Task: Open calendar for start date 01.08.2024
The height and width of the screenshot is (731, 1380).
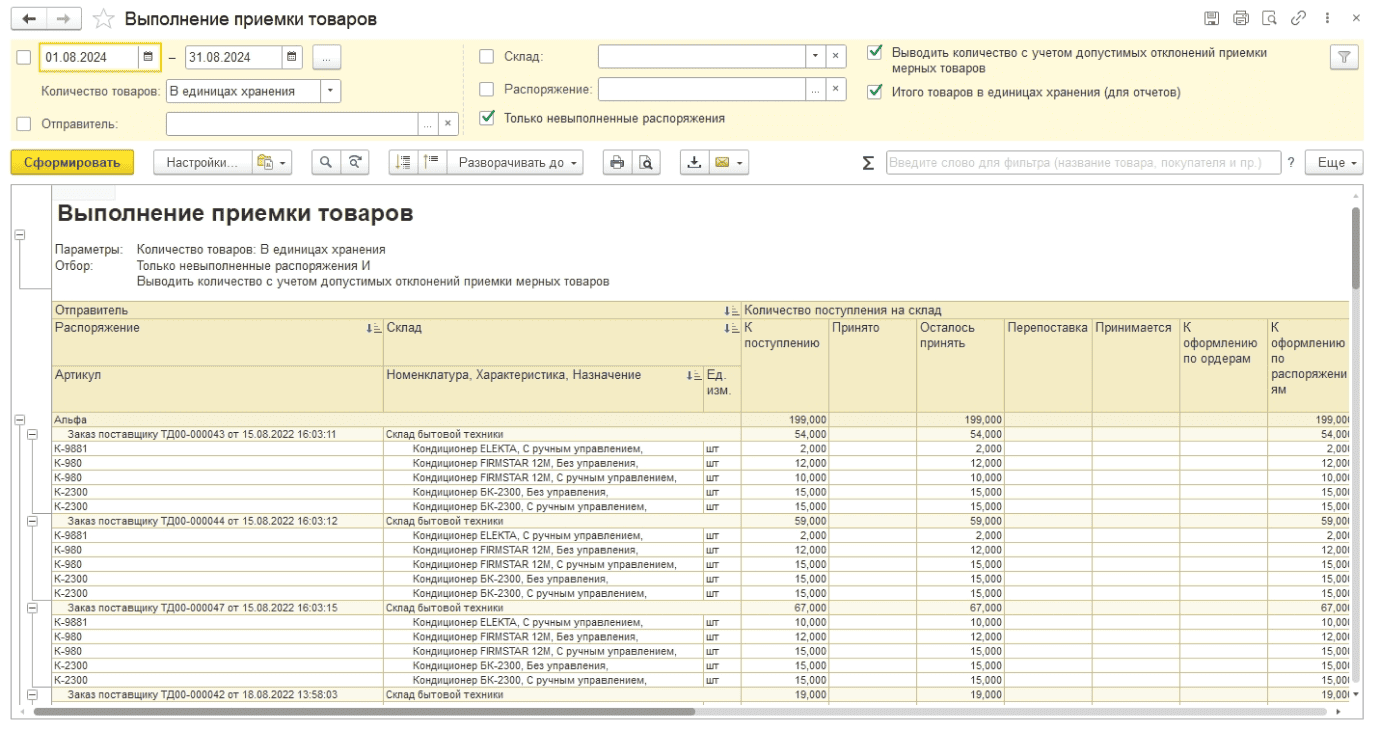Action: [x=148, y=57]
